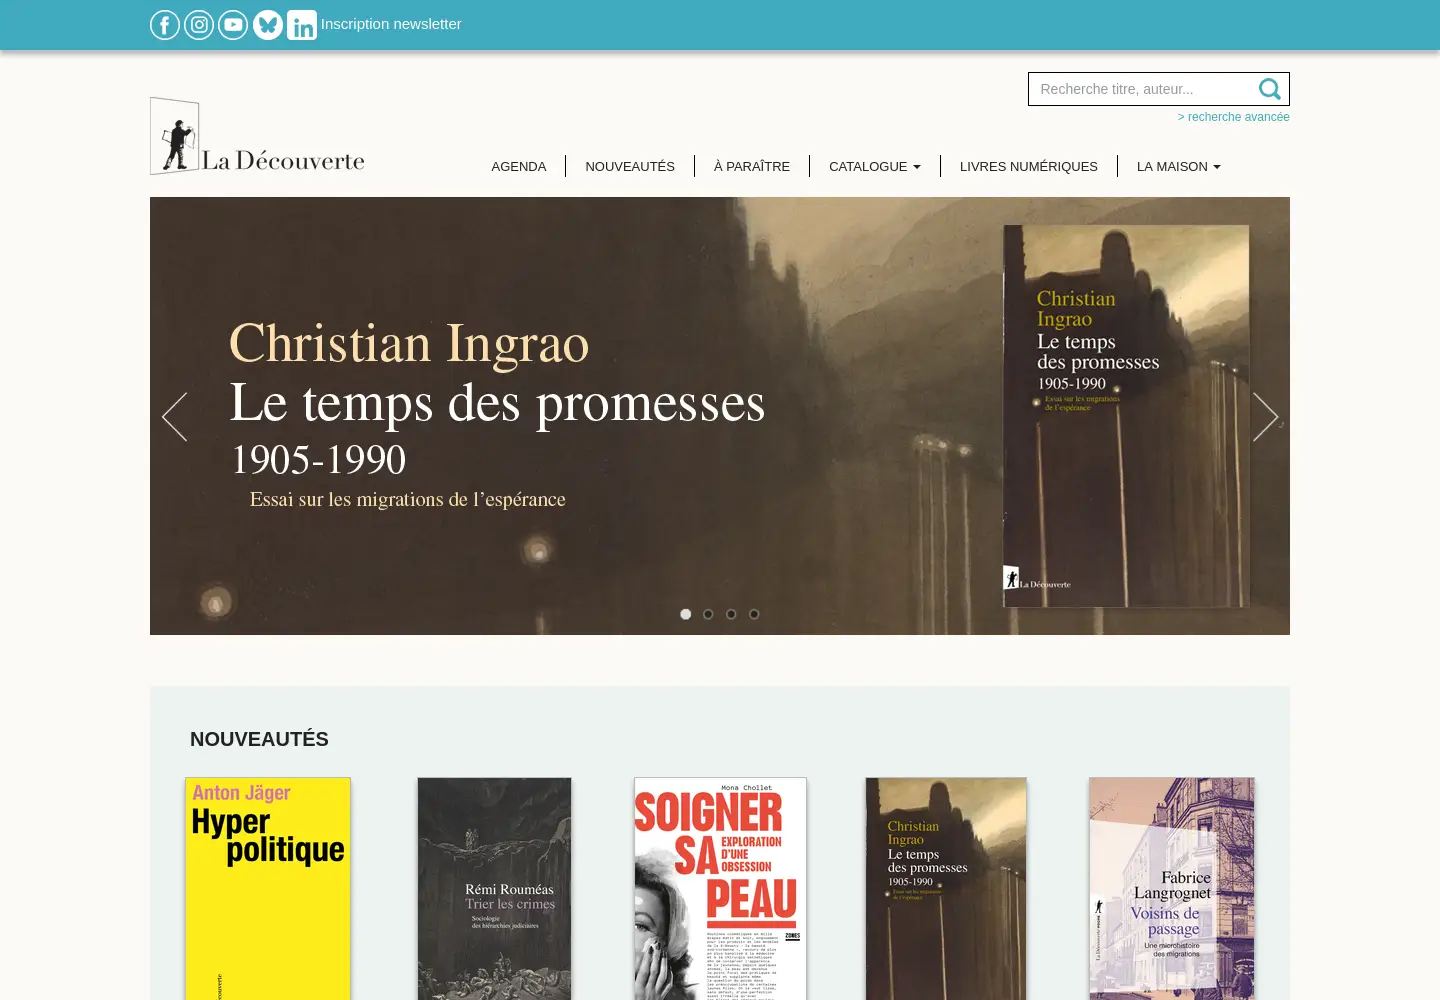
Task: Select the second carousel dot indicator
Action: point(708,614)
